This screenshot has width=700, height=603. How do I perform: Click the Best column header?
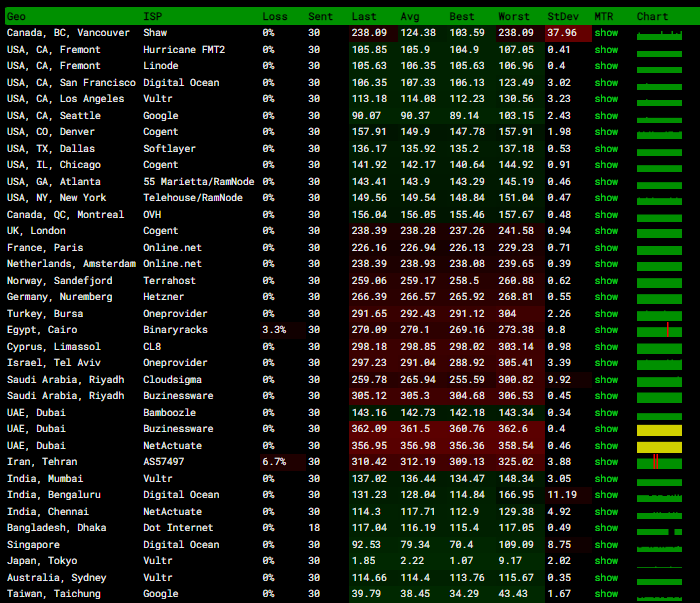pyautogui.click(x=462, y=17)
